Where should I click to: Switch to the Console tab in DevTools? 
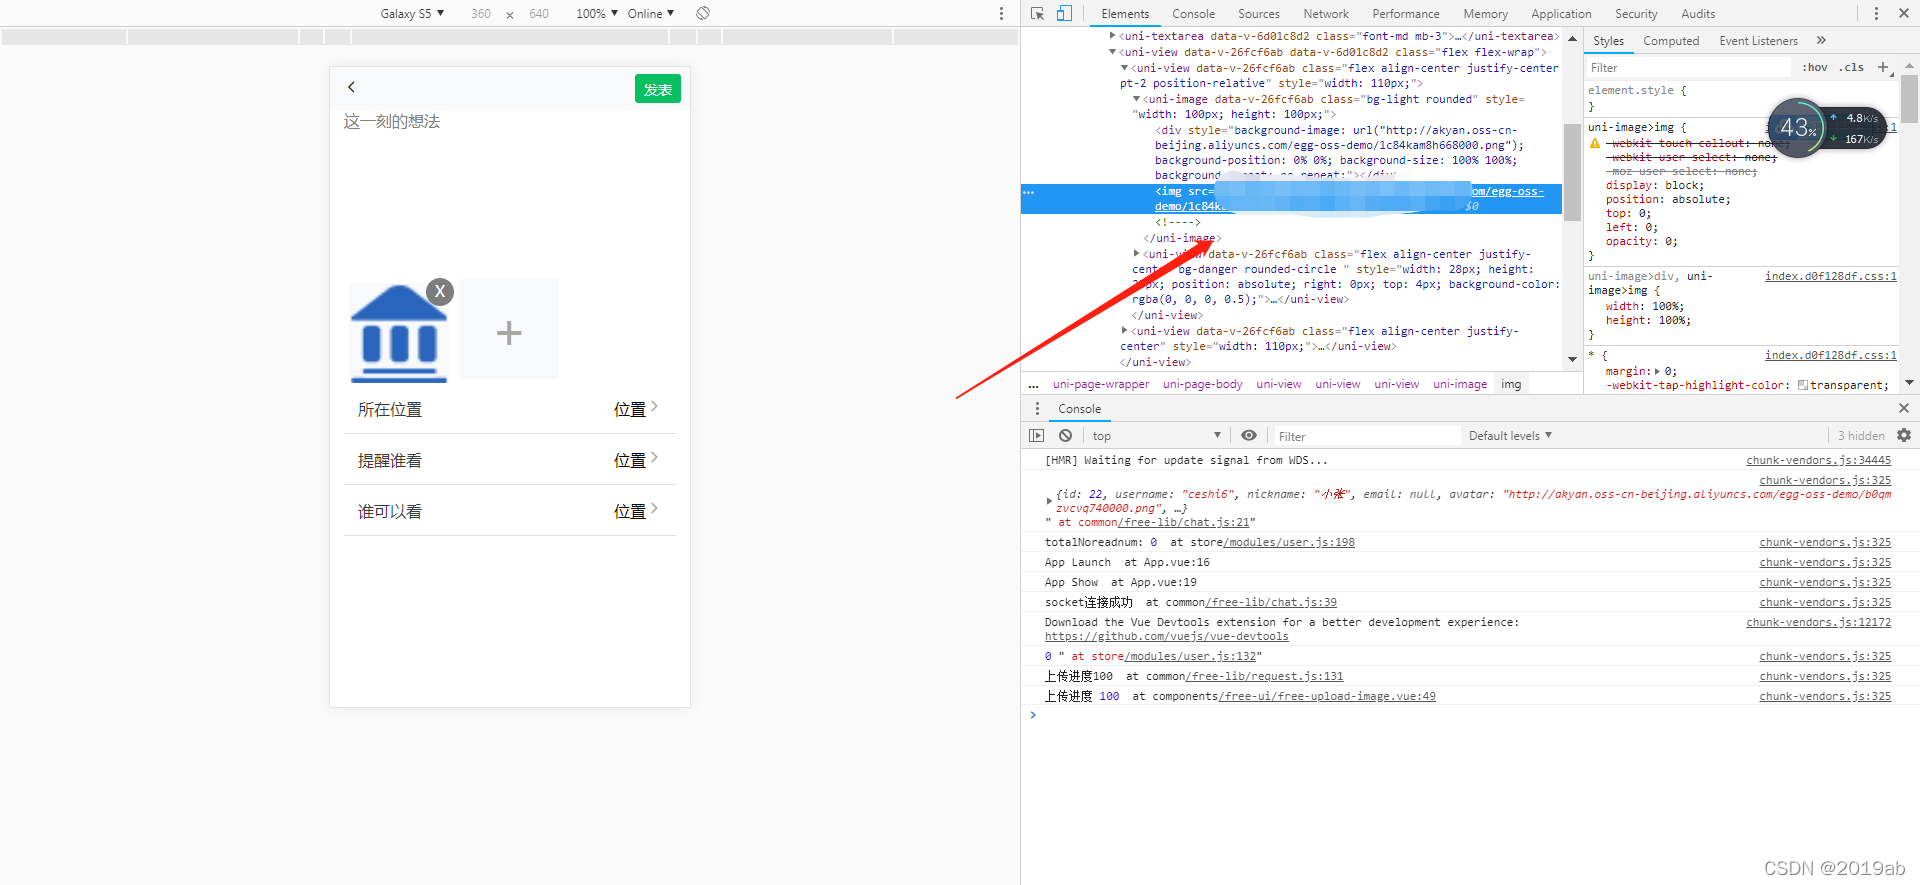[x=1193, y=14]
